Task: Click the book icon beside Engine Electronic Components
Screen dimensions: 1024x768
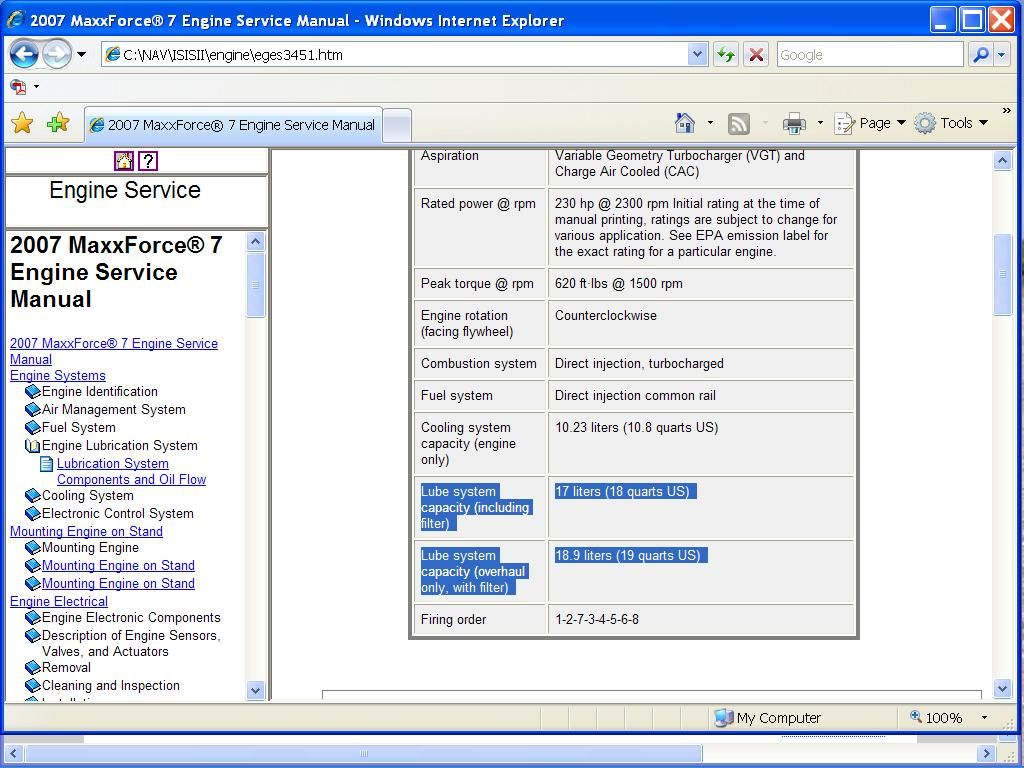Action: click(x=32, y=618)
